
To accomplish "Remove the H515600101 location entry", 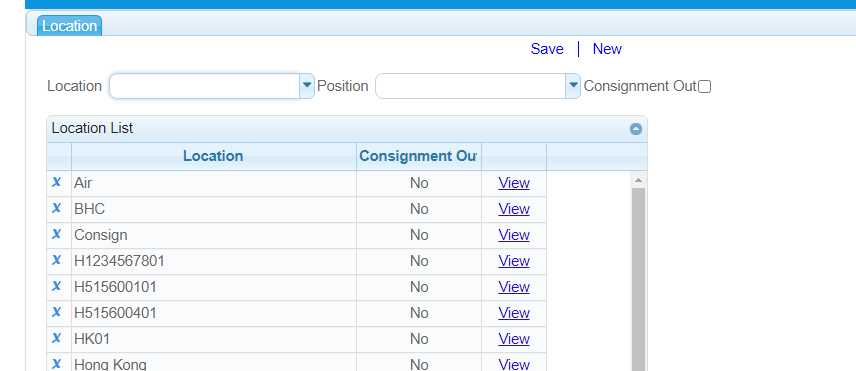I will (56, 286).
